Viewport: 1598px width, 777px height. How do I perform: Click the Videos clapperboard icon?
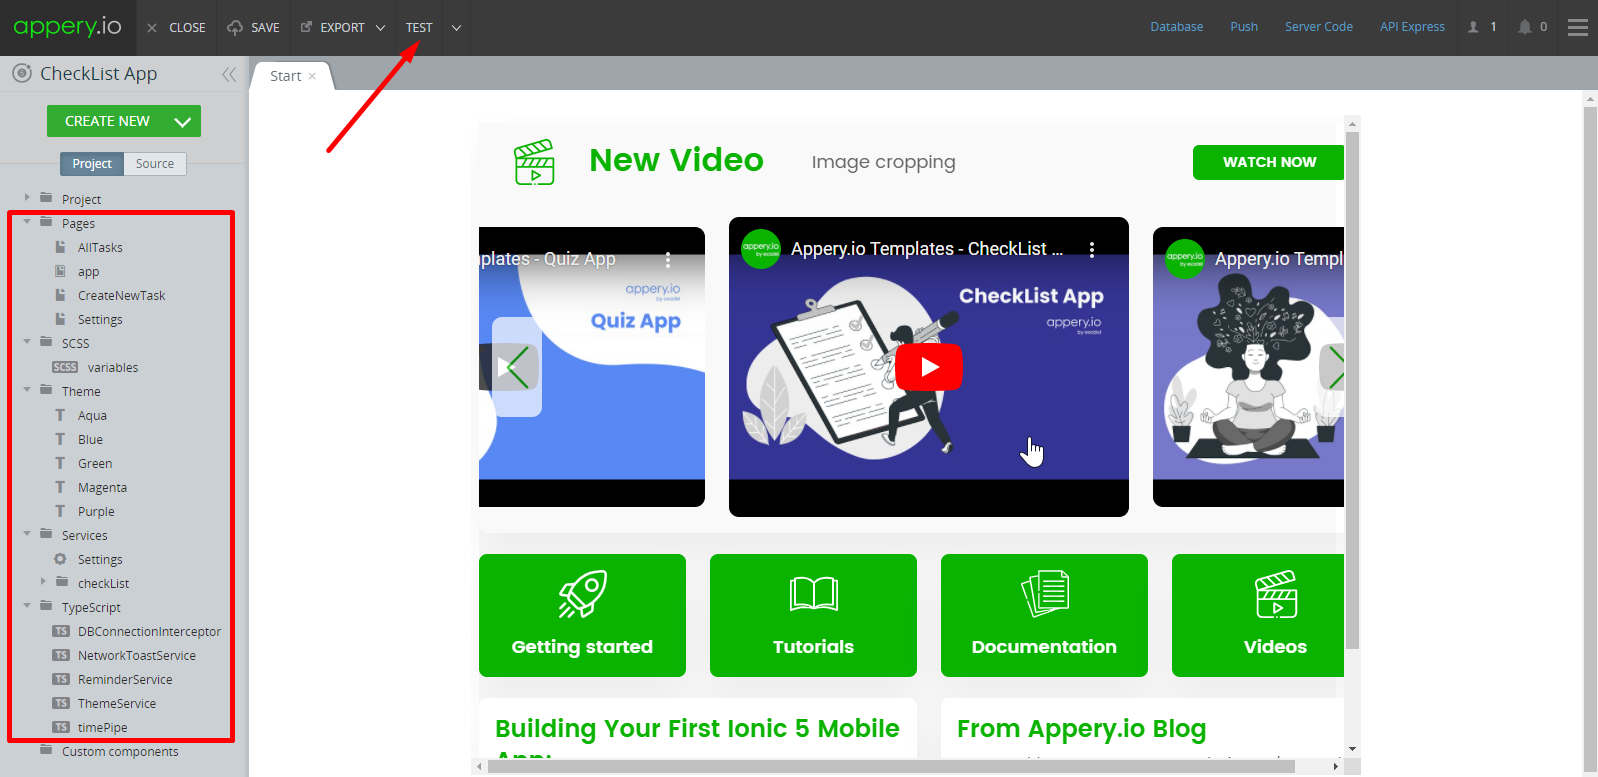pos(1276,594)
